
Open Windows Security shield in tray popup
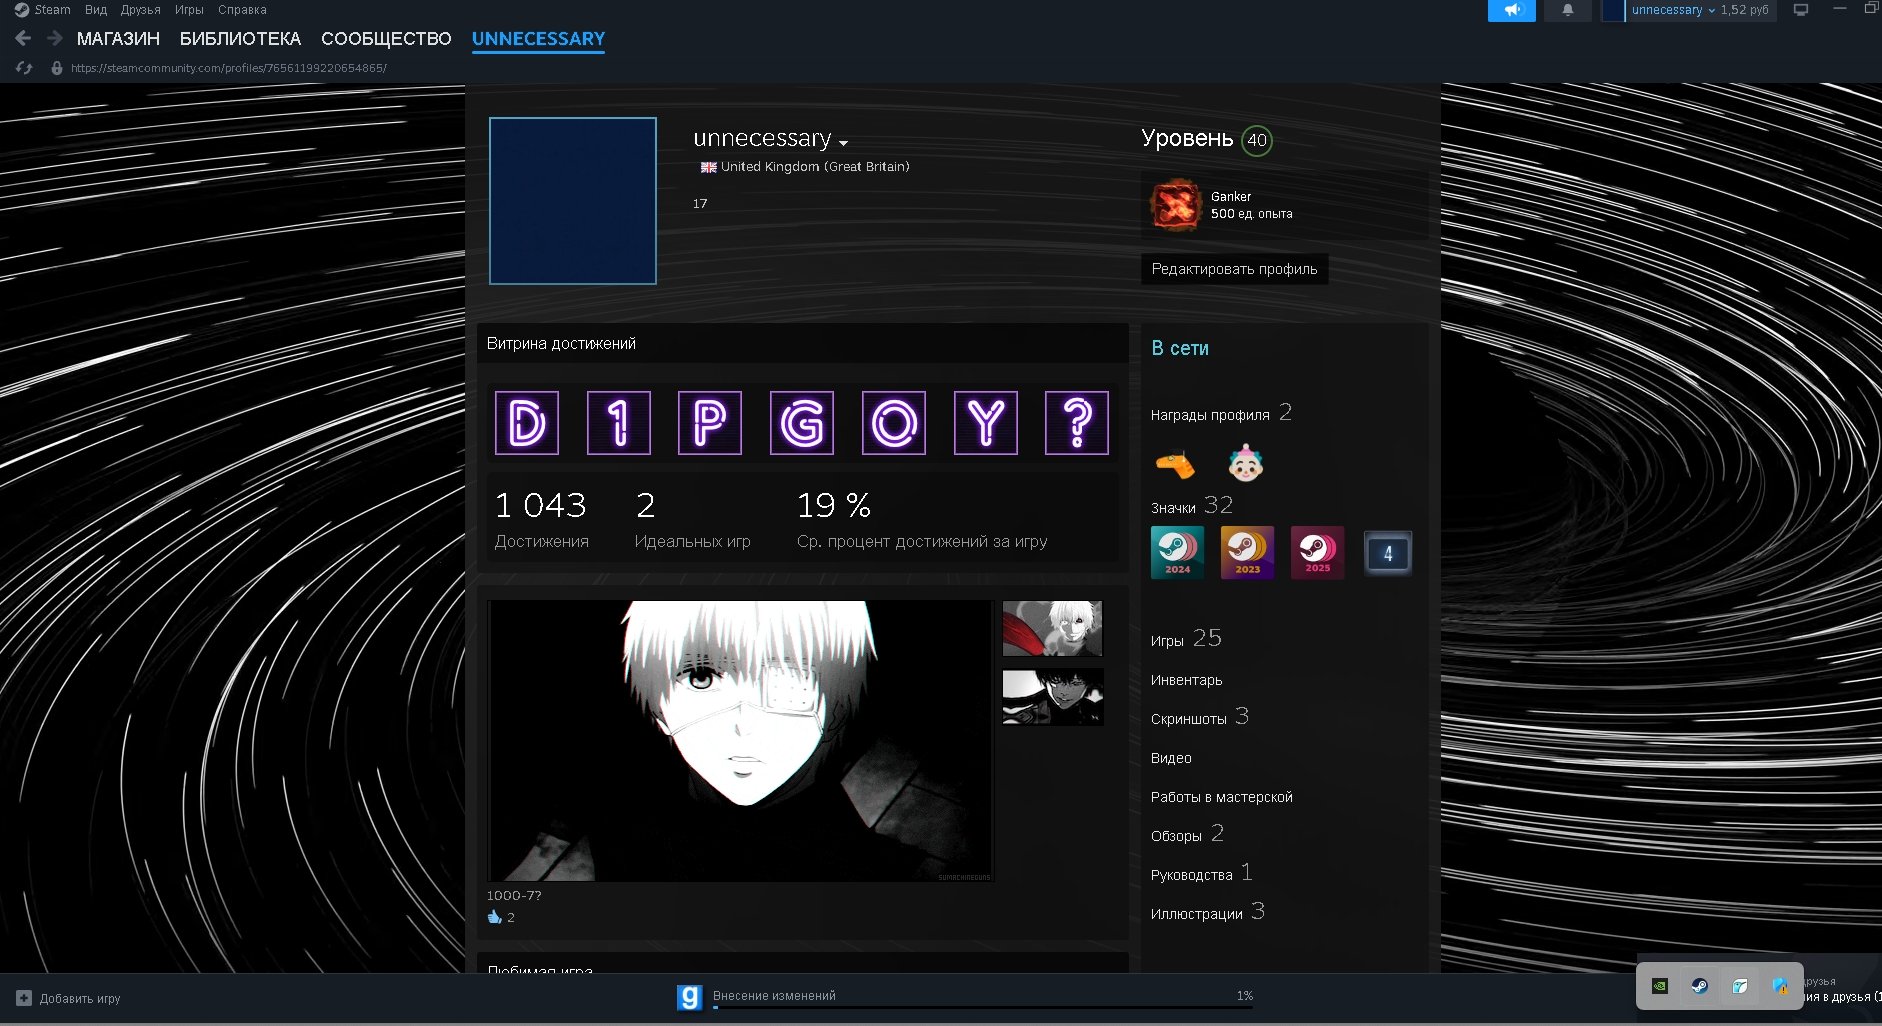click(x=1780, y=985)
